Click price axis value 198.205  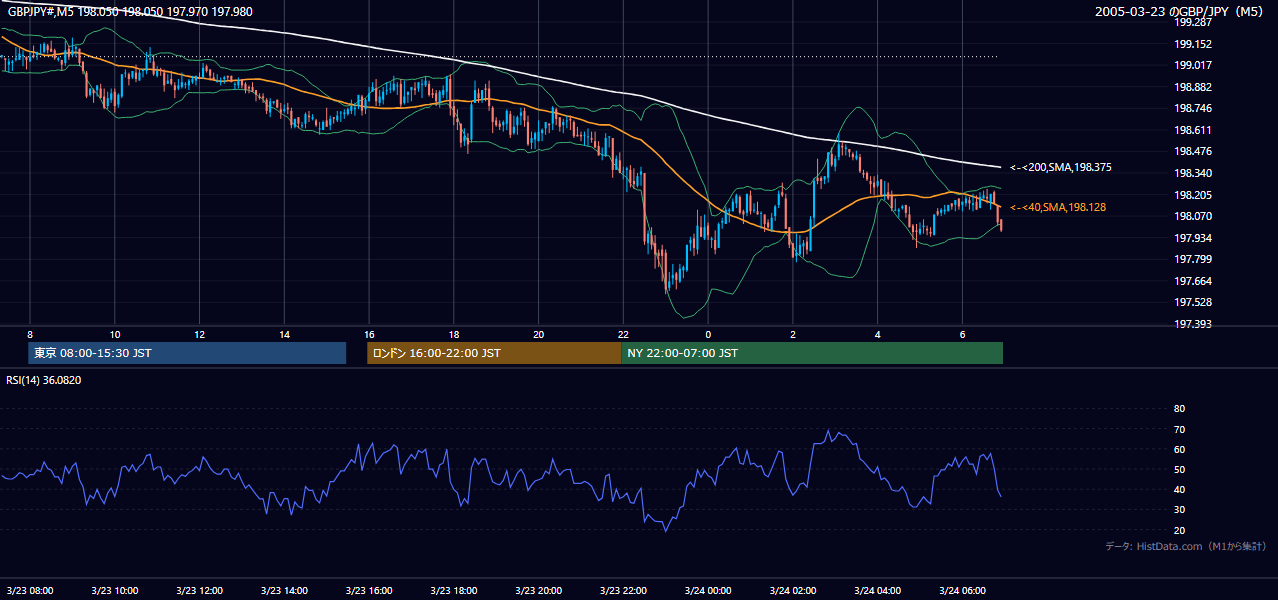click(x=1194, y=195)
